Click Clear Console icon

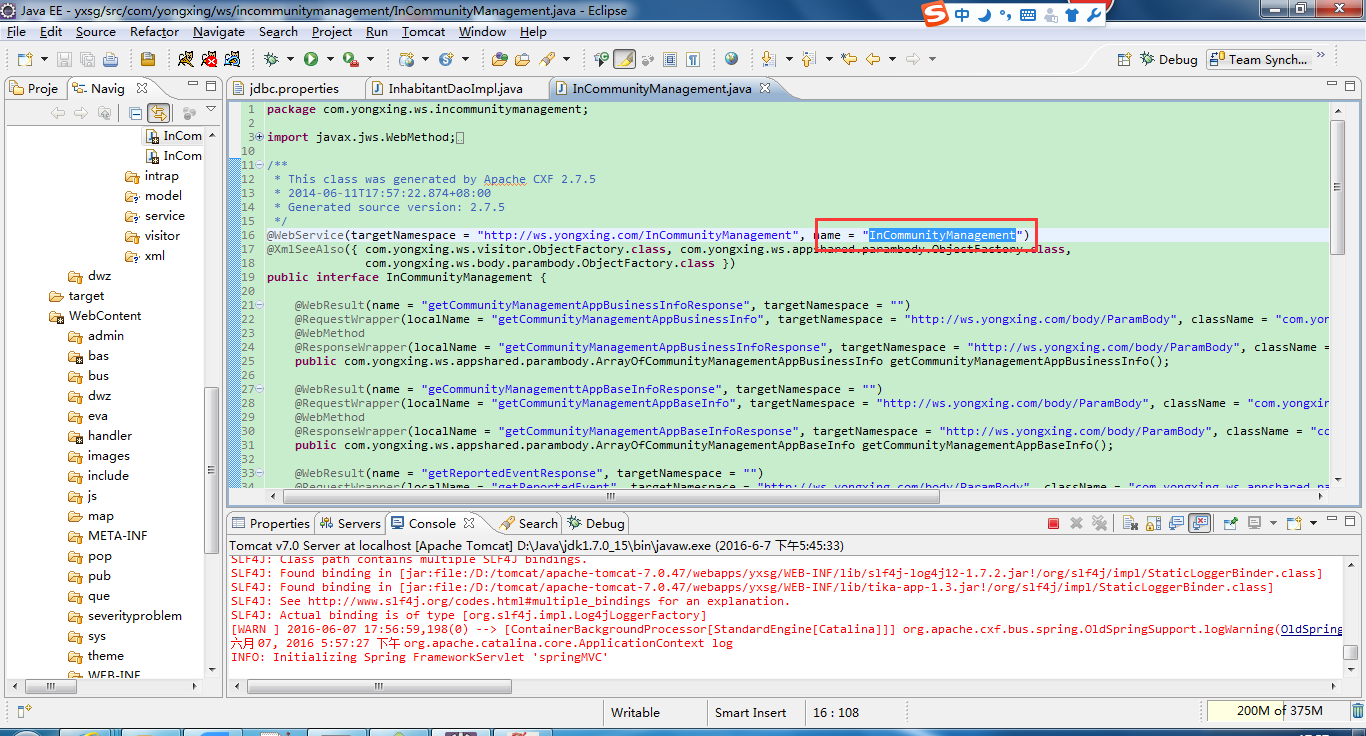[1130, 523]
